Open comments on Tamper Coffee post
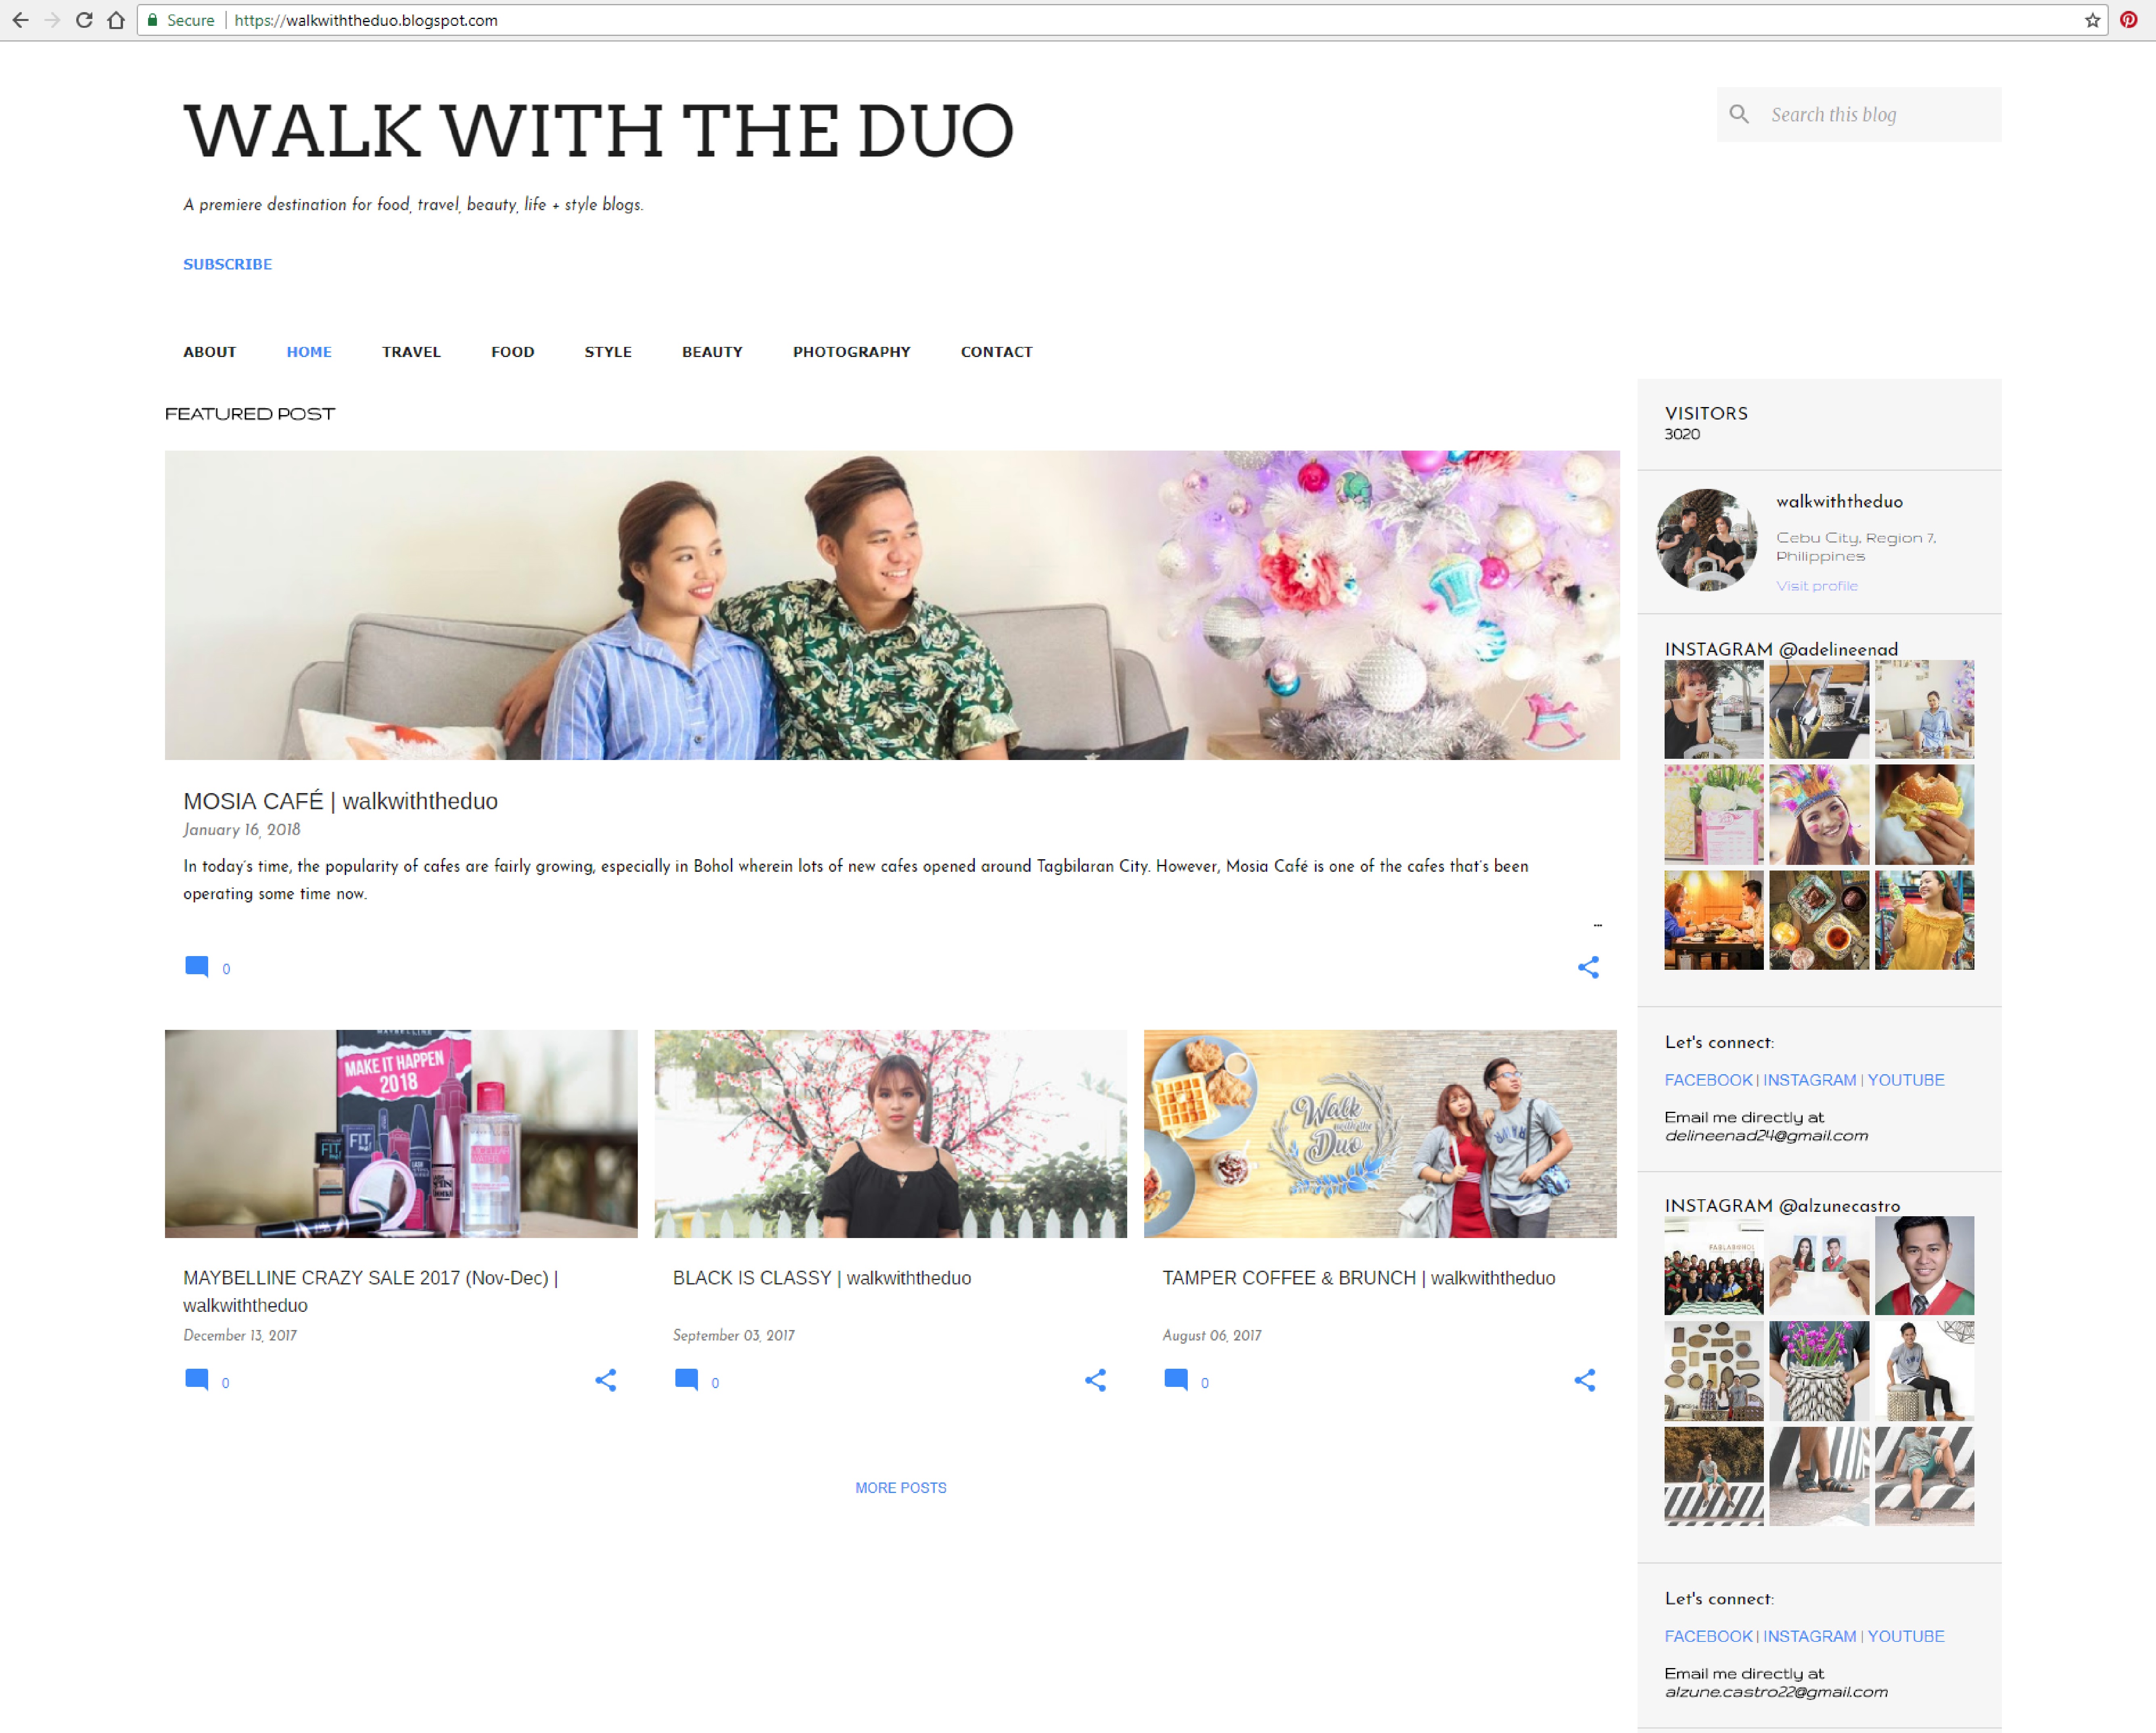The height and width of the screenshot is (1733, 2156). point(1176,1380)
